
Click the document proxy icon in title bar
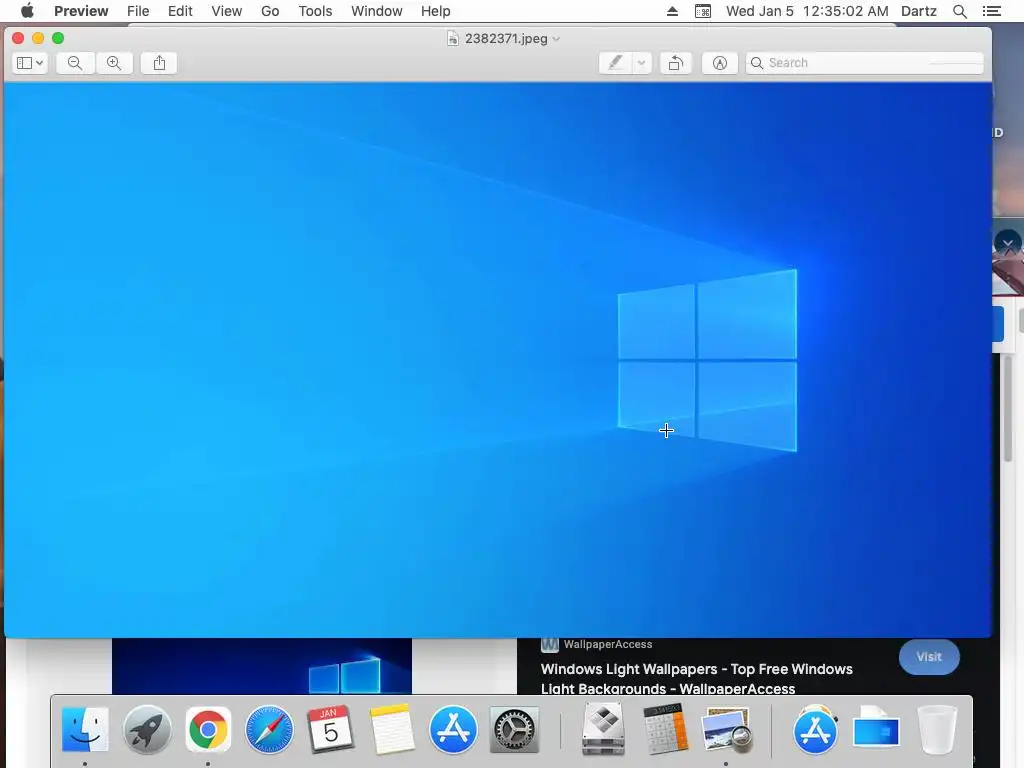[453, 39]
